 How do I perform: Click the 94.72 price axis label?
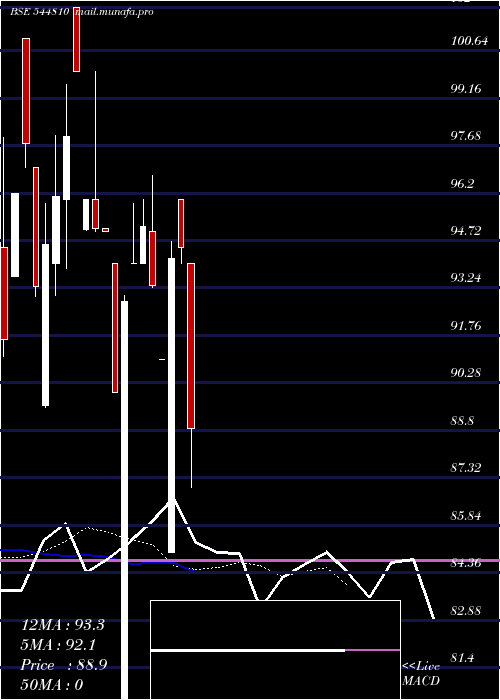tap(466, 231)
